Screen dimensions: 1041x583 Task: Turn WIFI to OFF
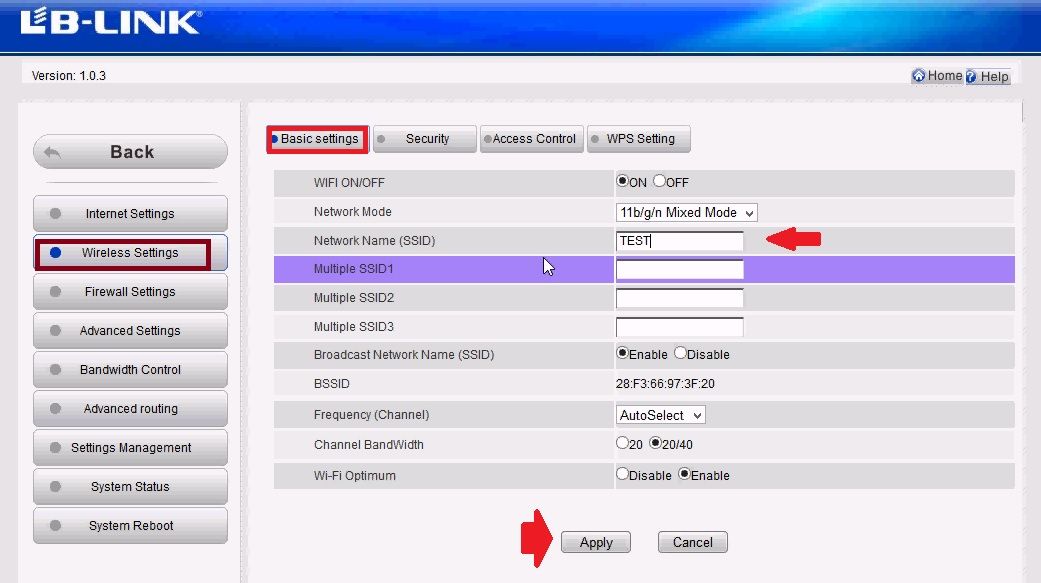(x=659, y=182)
